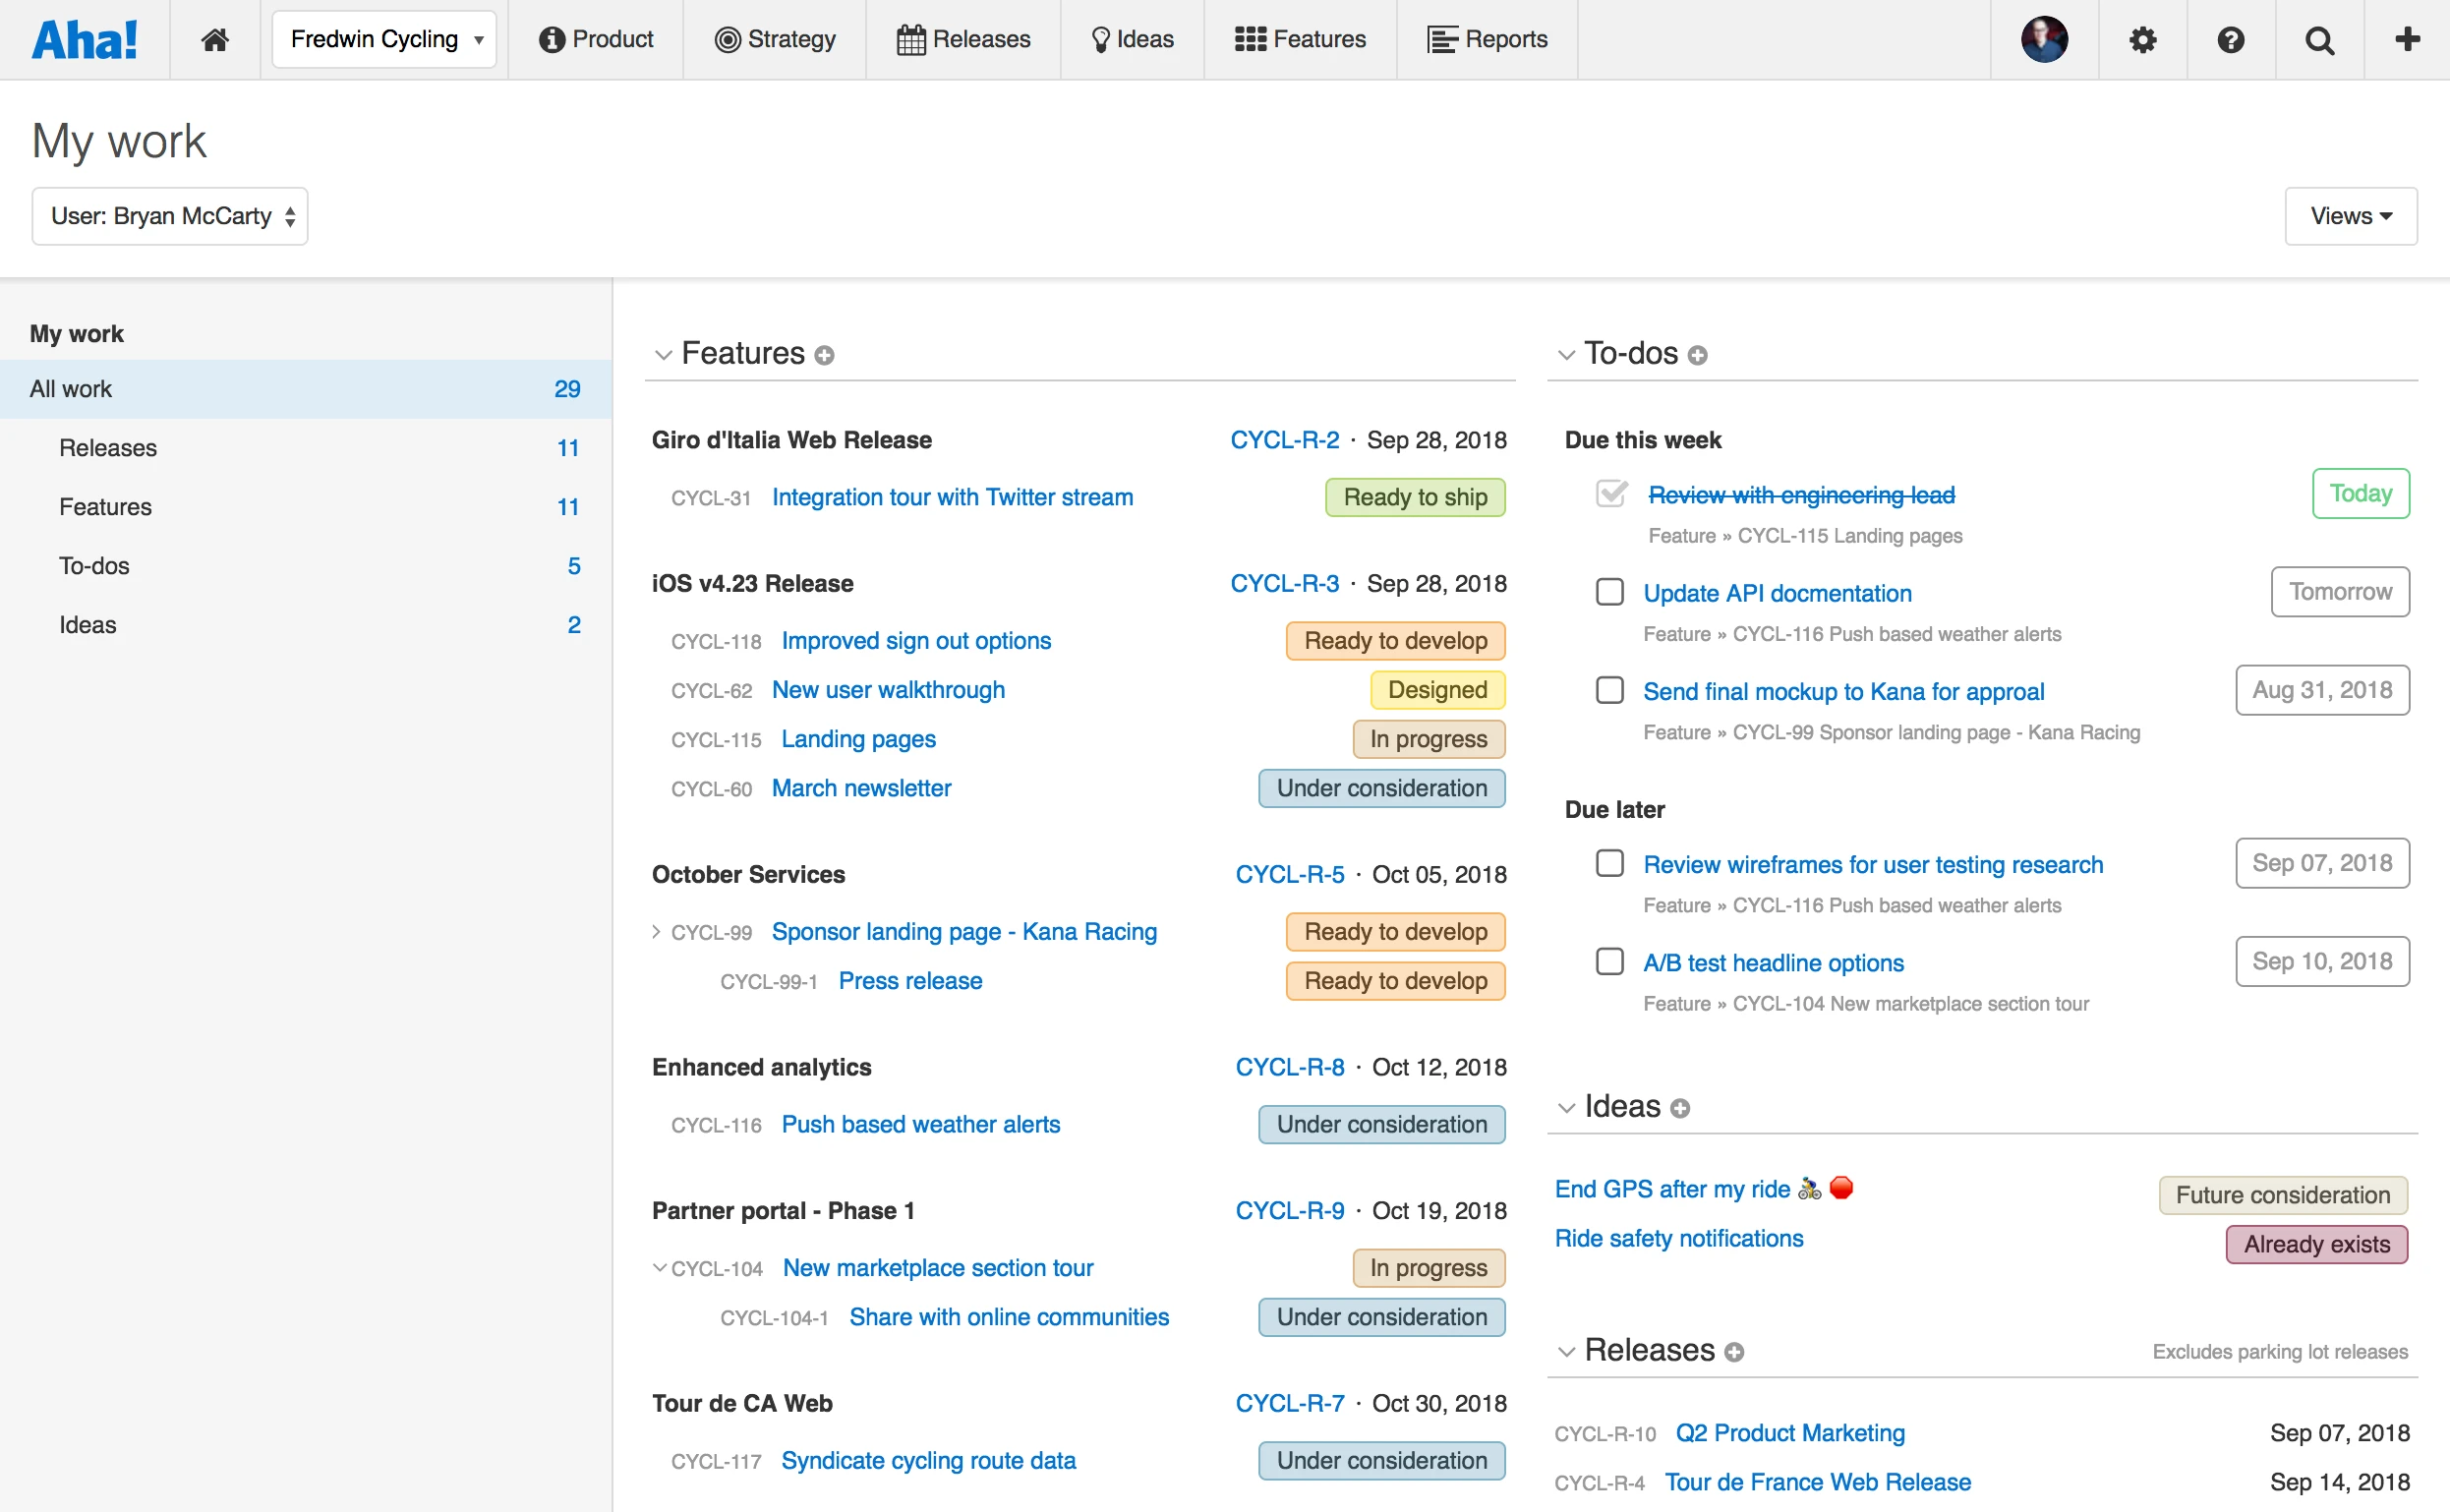The image size is (2450, 1512).
Task: Check A/B test headline options to-do
Action: click(1609, 962)
